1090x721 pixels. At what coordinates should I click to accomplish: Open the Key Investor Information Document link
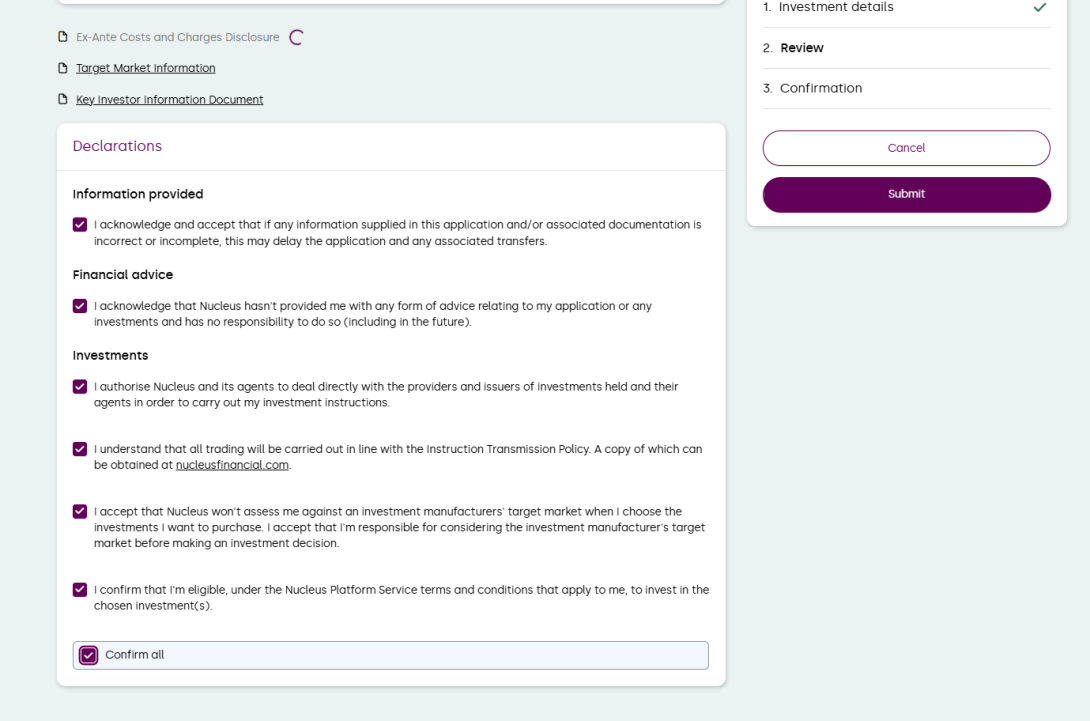[x=170, y=100]
